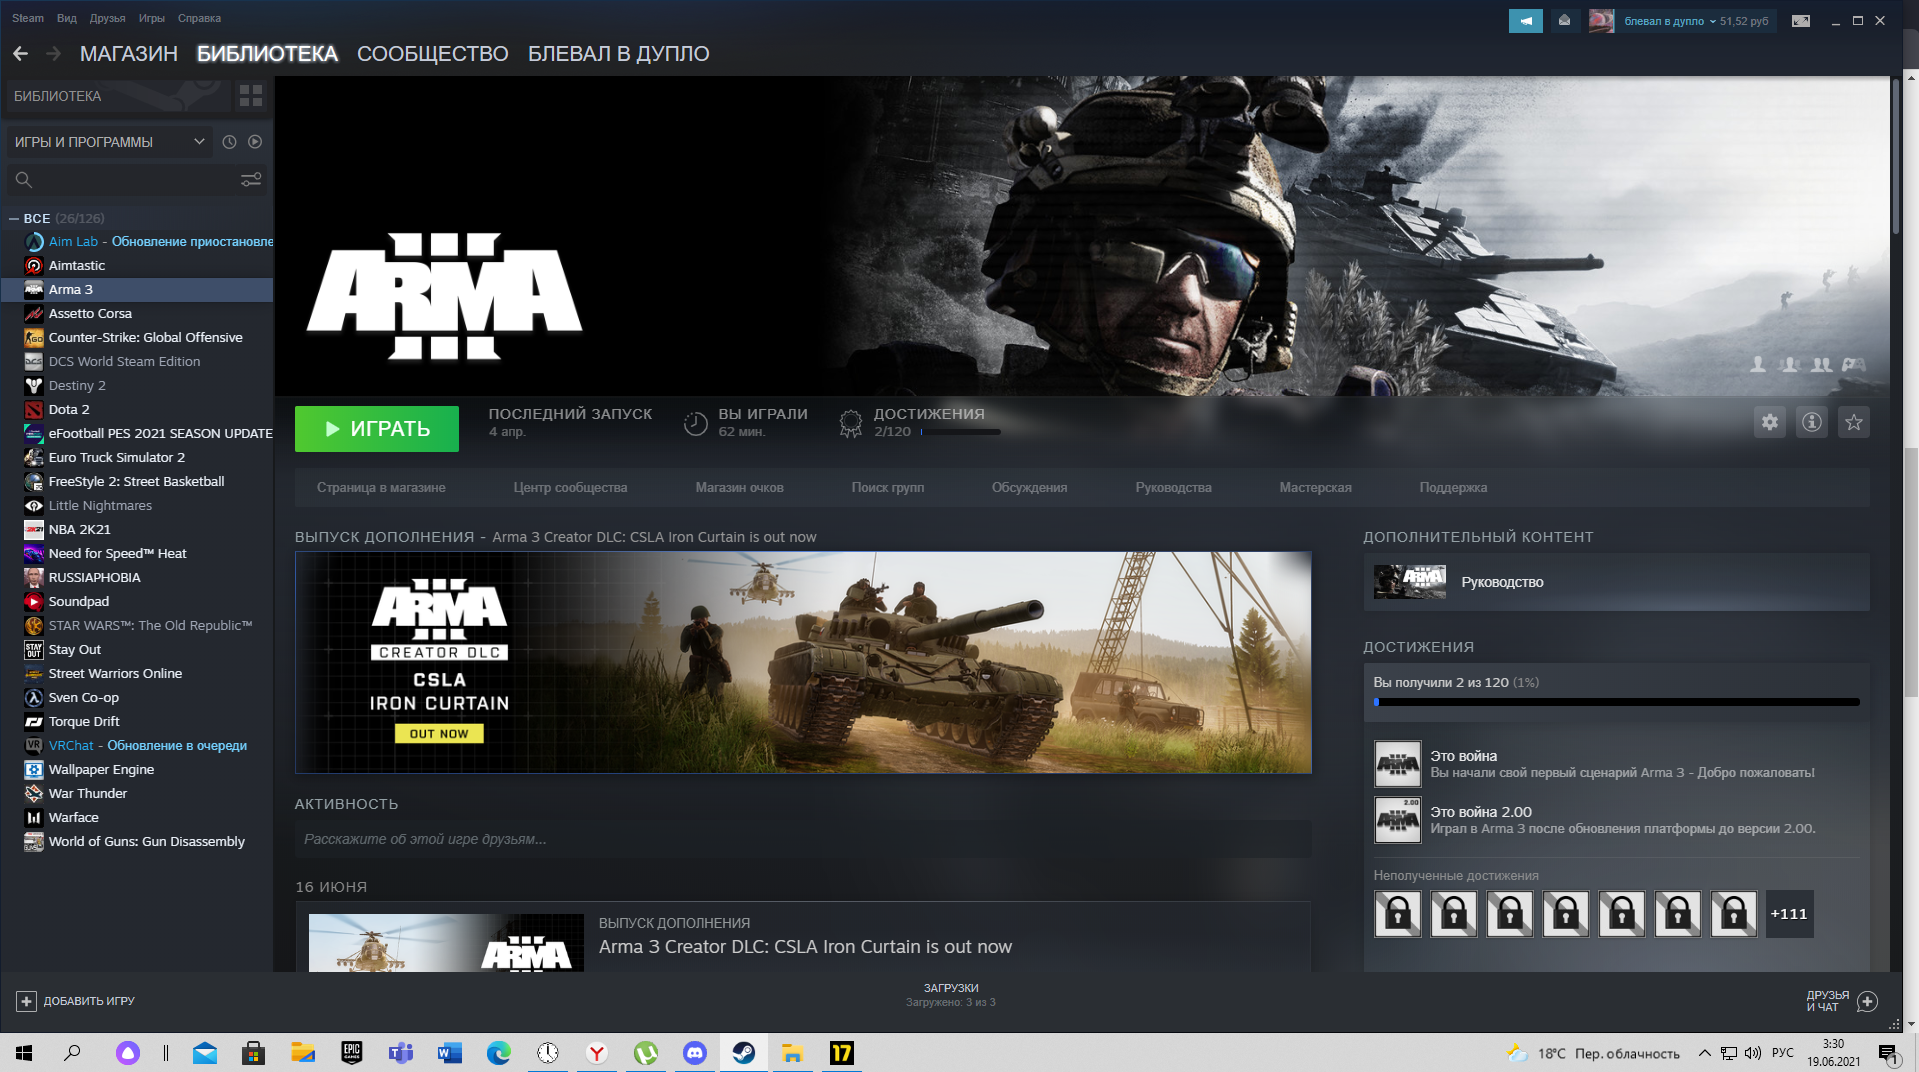Click the Это война 2.00 achievement icon

[x=1397, y=820]
